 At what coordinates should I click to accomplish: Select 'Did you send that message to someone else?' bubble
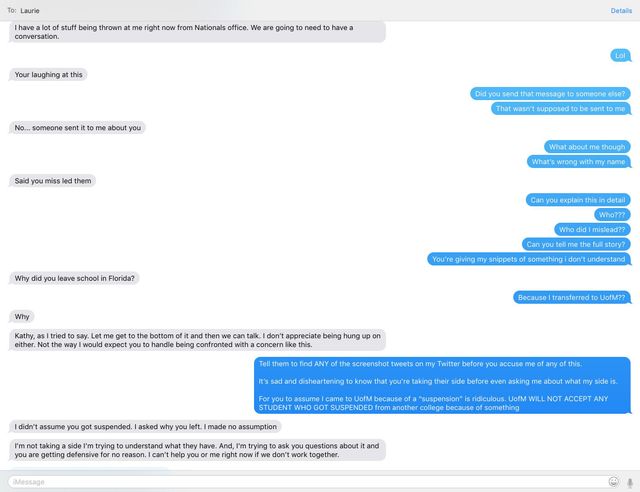point(550,94)
